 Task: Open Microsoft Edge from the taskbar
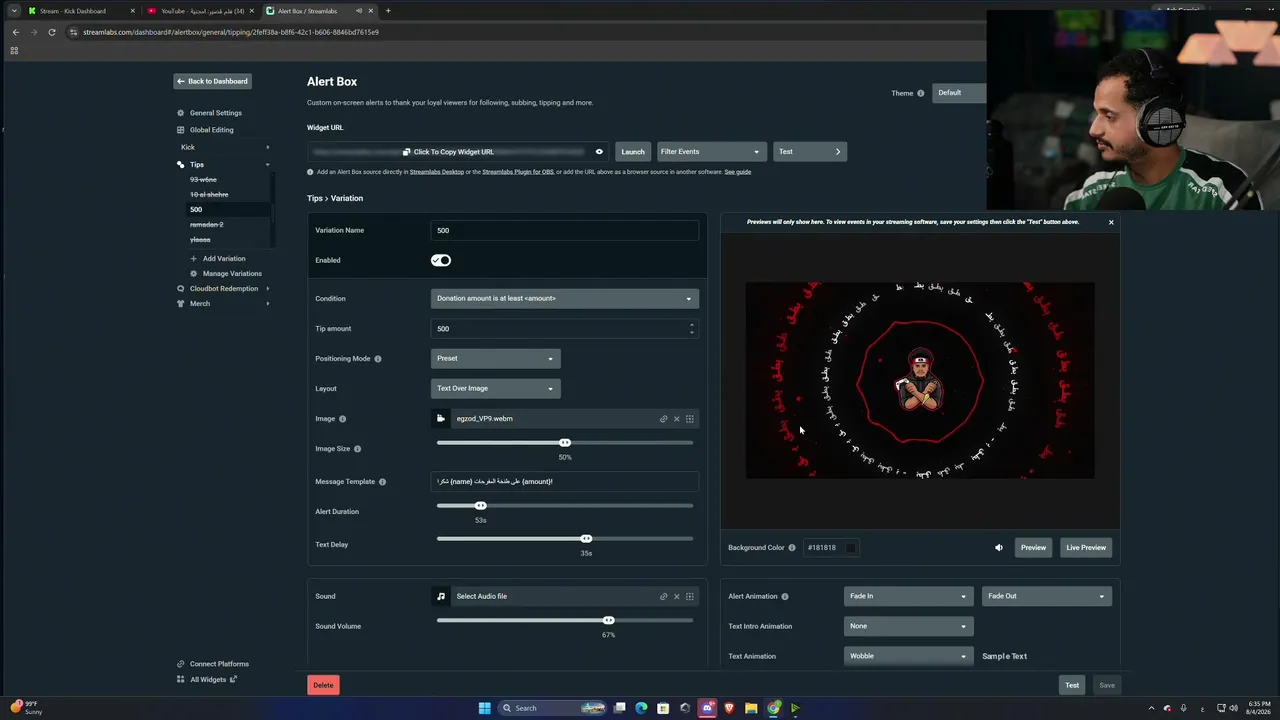641,708
